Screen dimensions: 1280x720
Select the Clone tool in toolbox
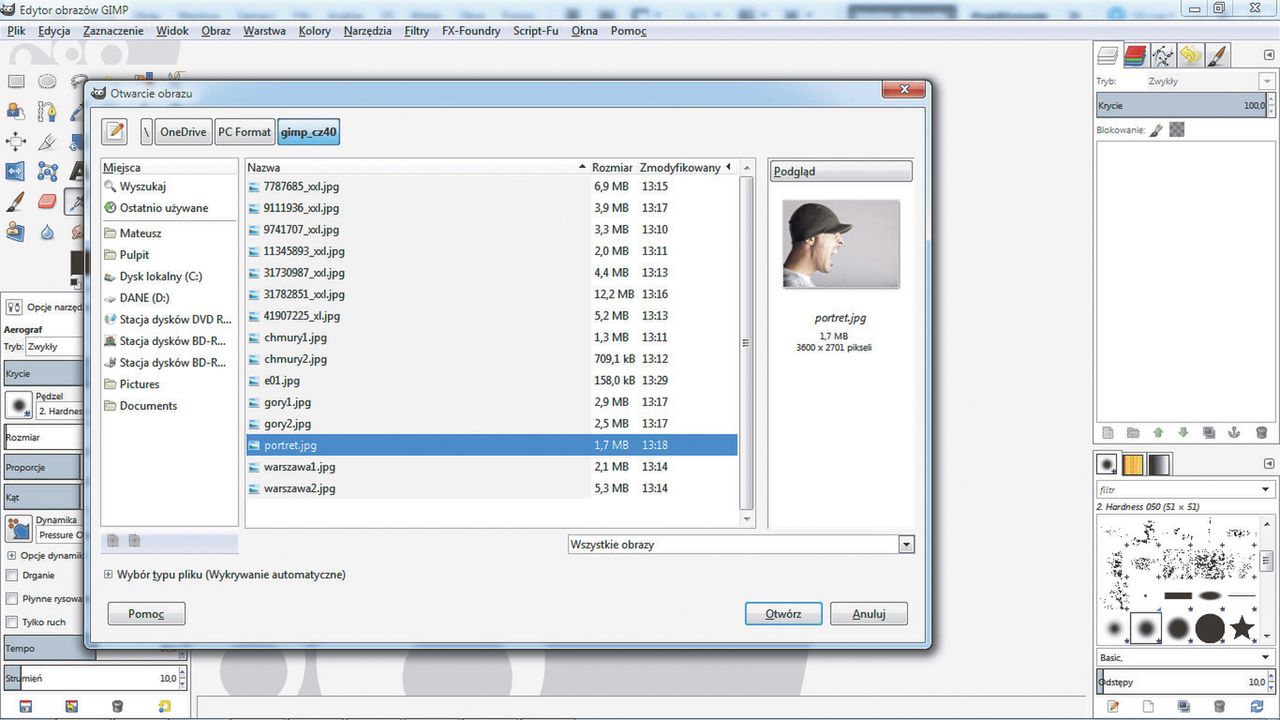click(x=16, y=232)
